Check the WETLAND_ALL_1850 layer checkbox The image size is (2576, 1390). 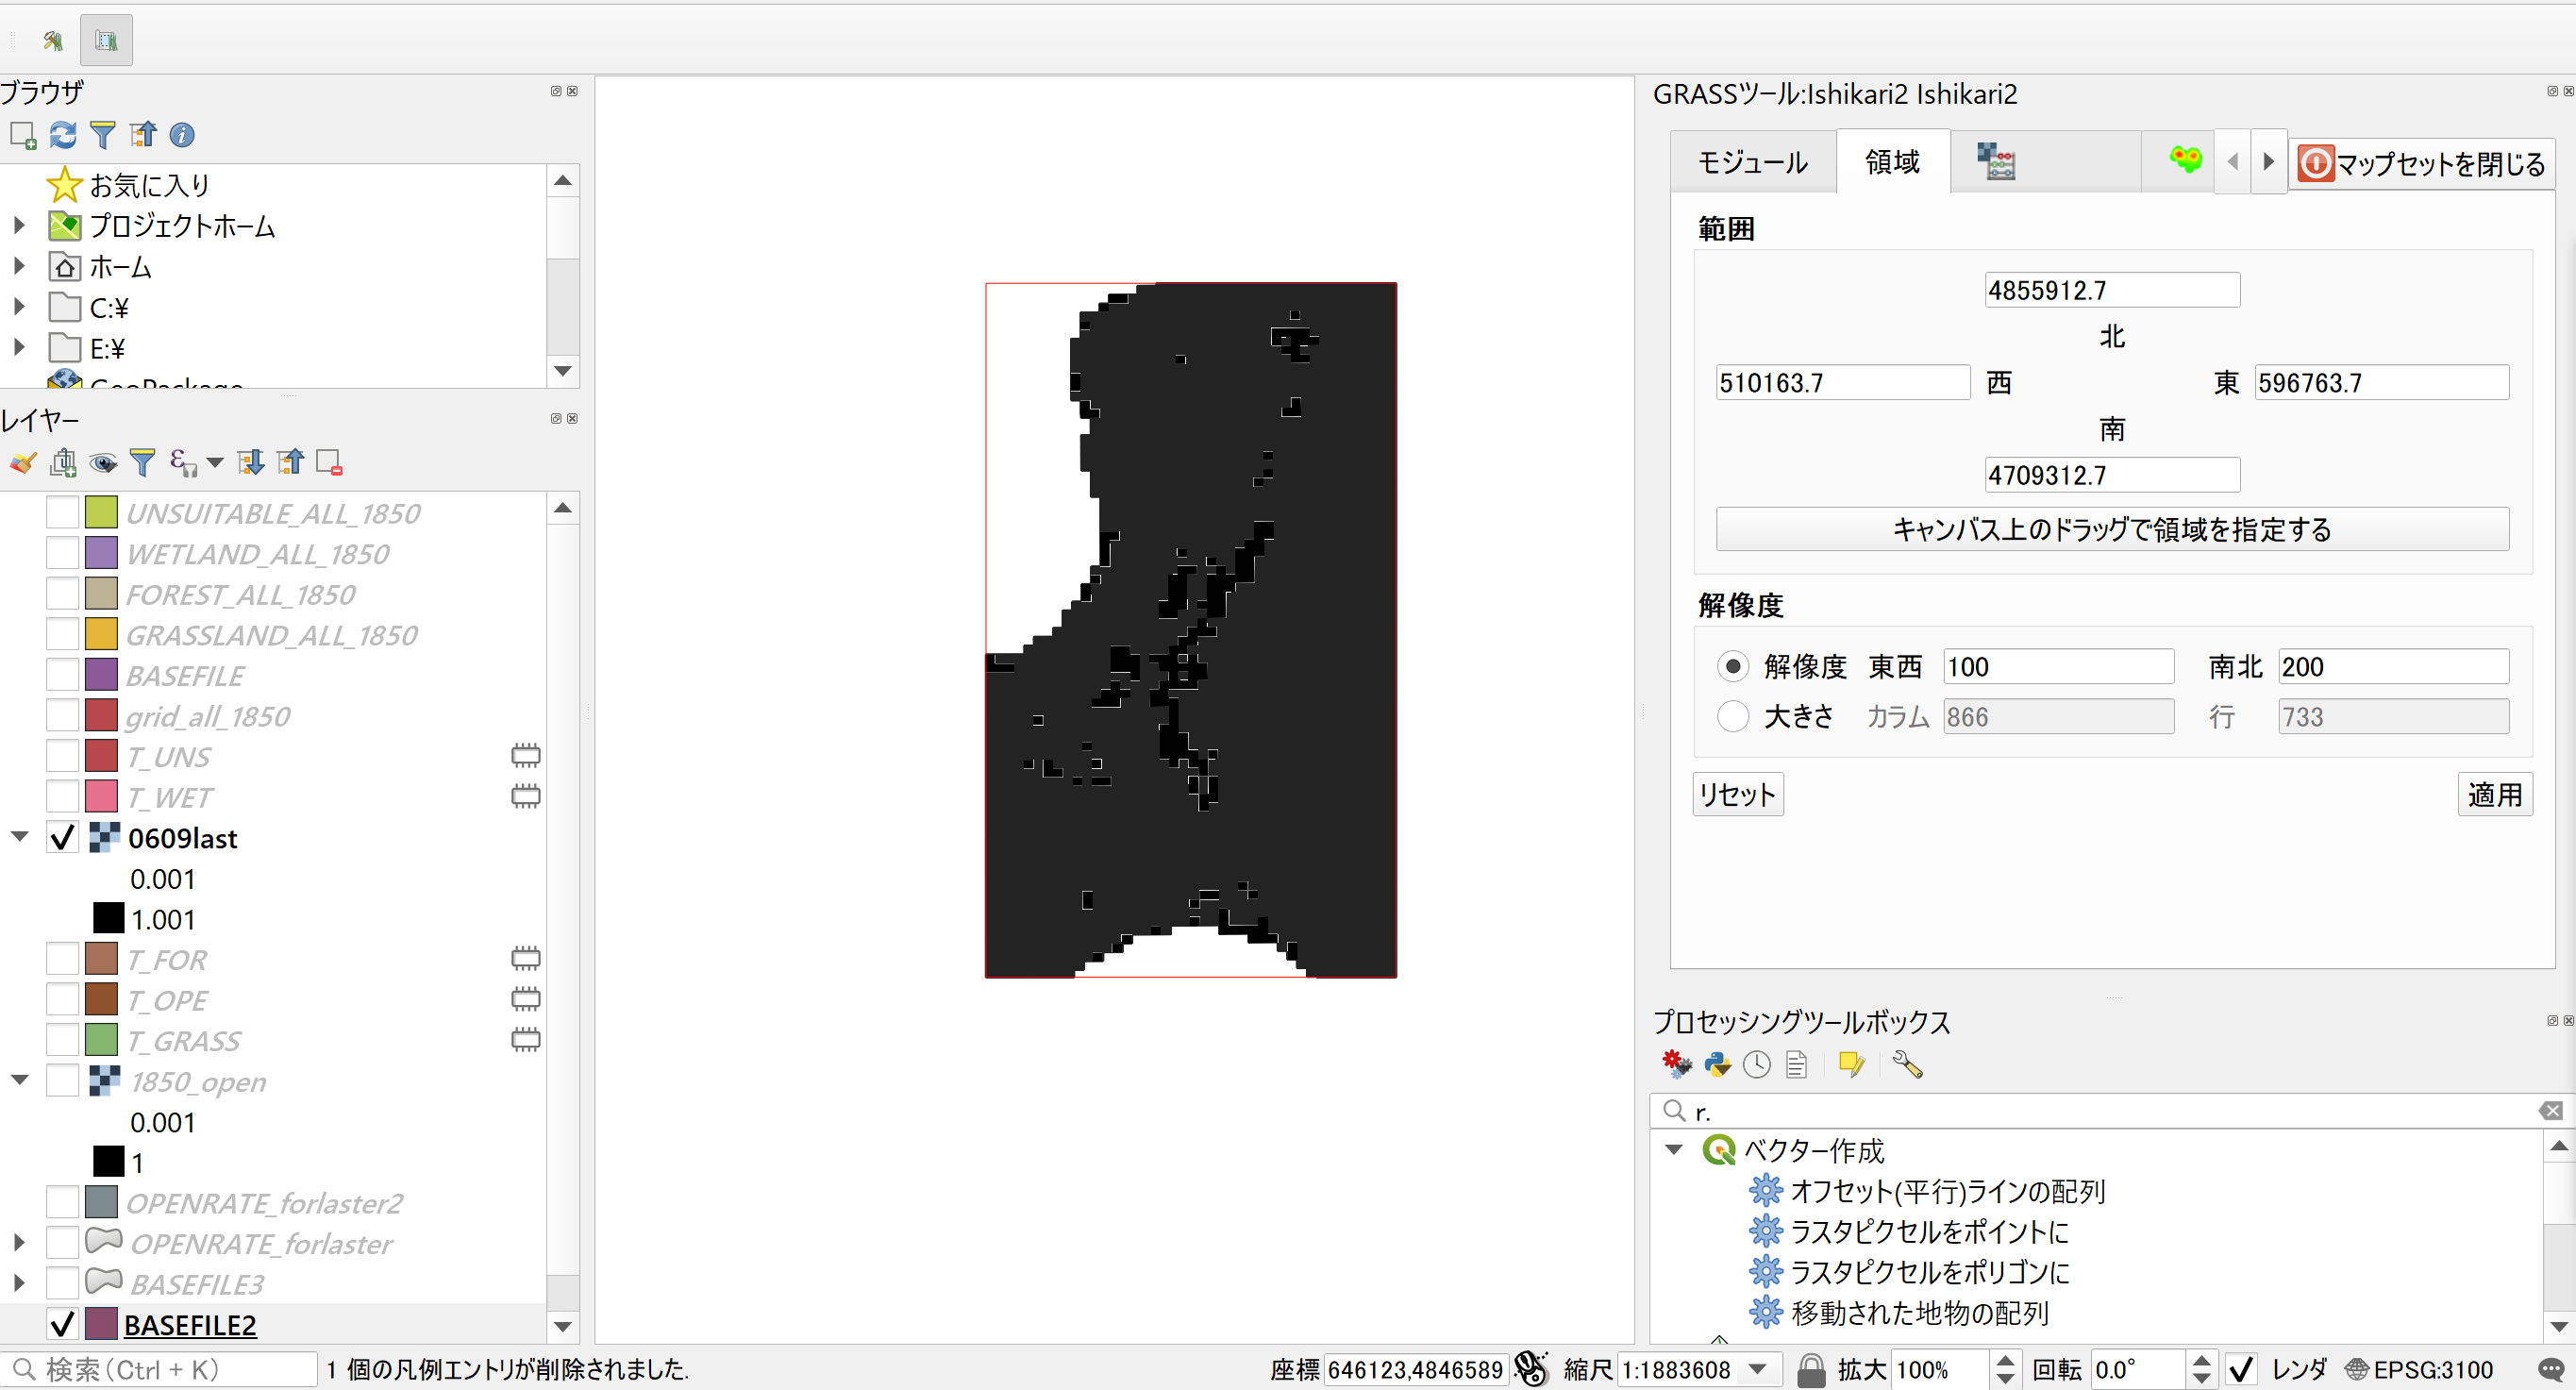[62, 552]
